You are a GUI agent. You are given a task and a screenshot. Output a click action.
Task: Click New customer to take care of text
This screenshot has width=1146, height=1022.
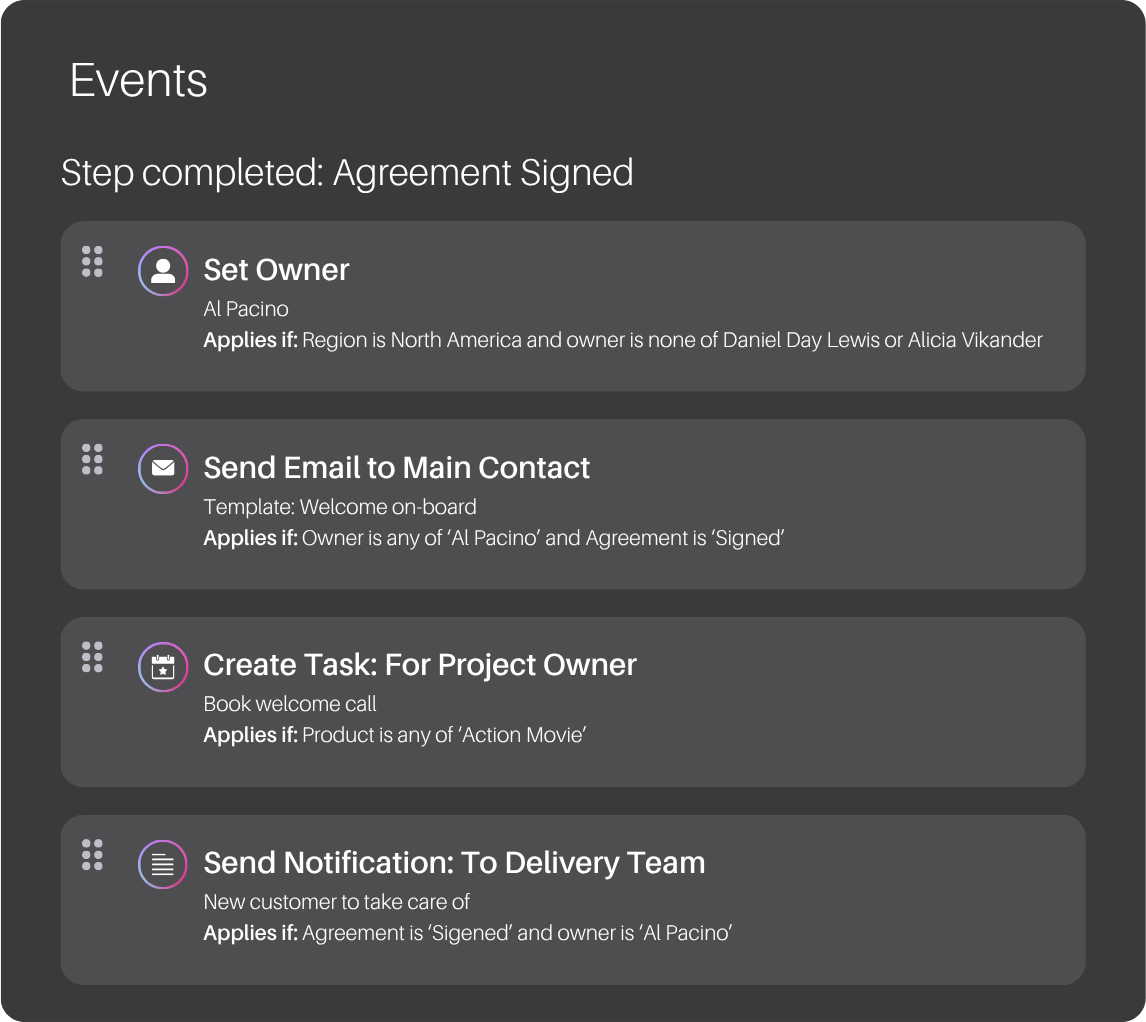(x=336, y=902)
